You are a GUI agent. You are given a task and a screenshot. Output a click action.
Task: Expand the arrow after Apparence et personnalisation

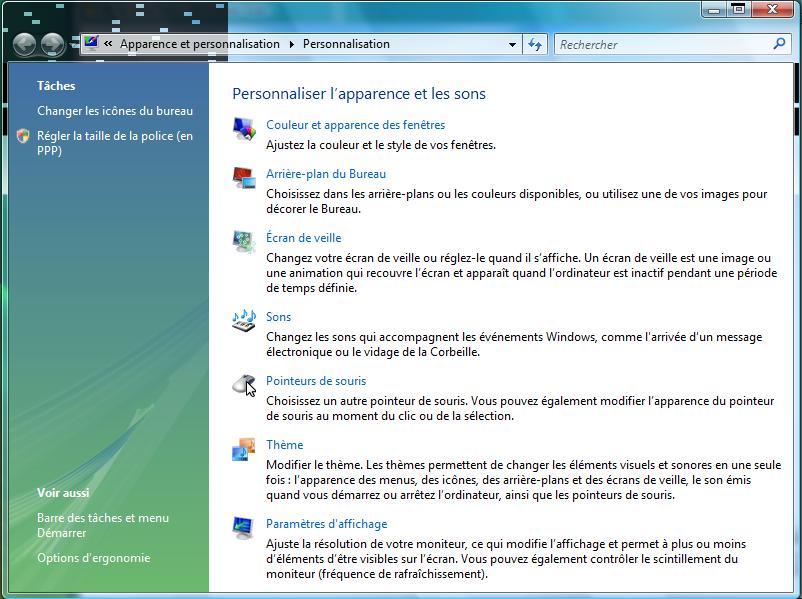pyautogui.click(x=292, y=45)
